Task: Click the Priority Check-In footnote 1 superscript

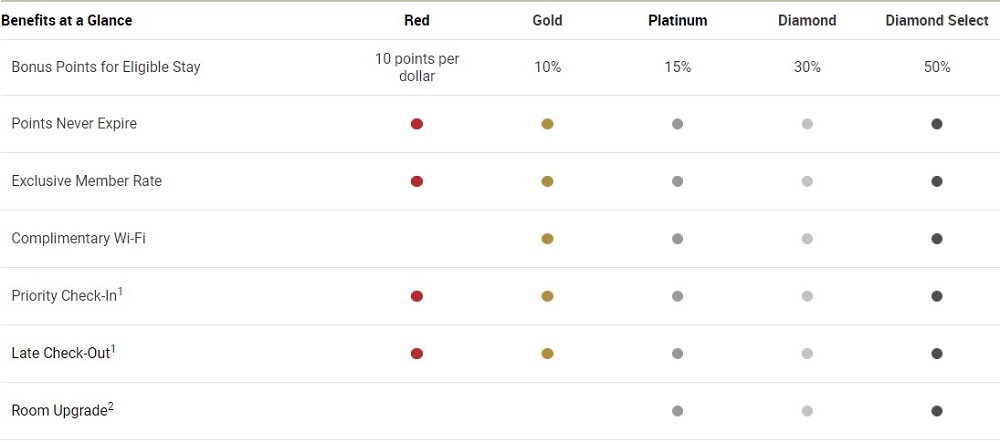Action: (120, 291)
